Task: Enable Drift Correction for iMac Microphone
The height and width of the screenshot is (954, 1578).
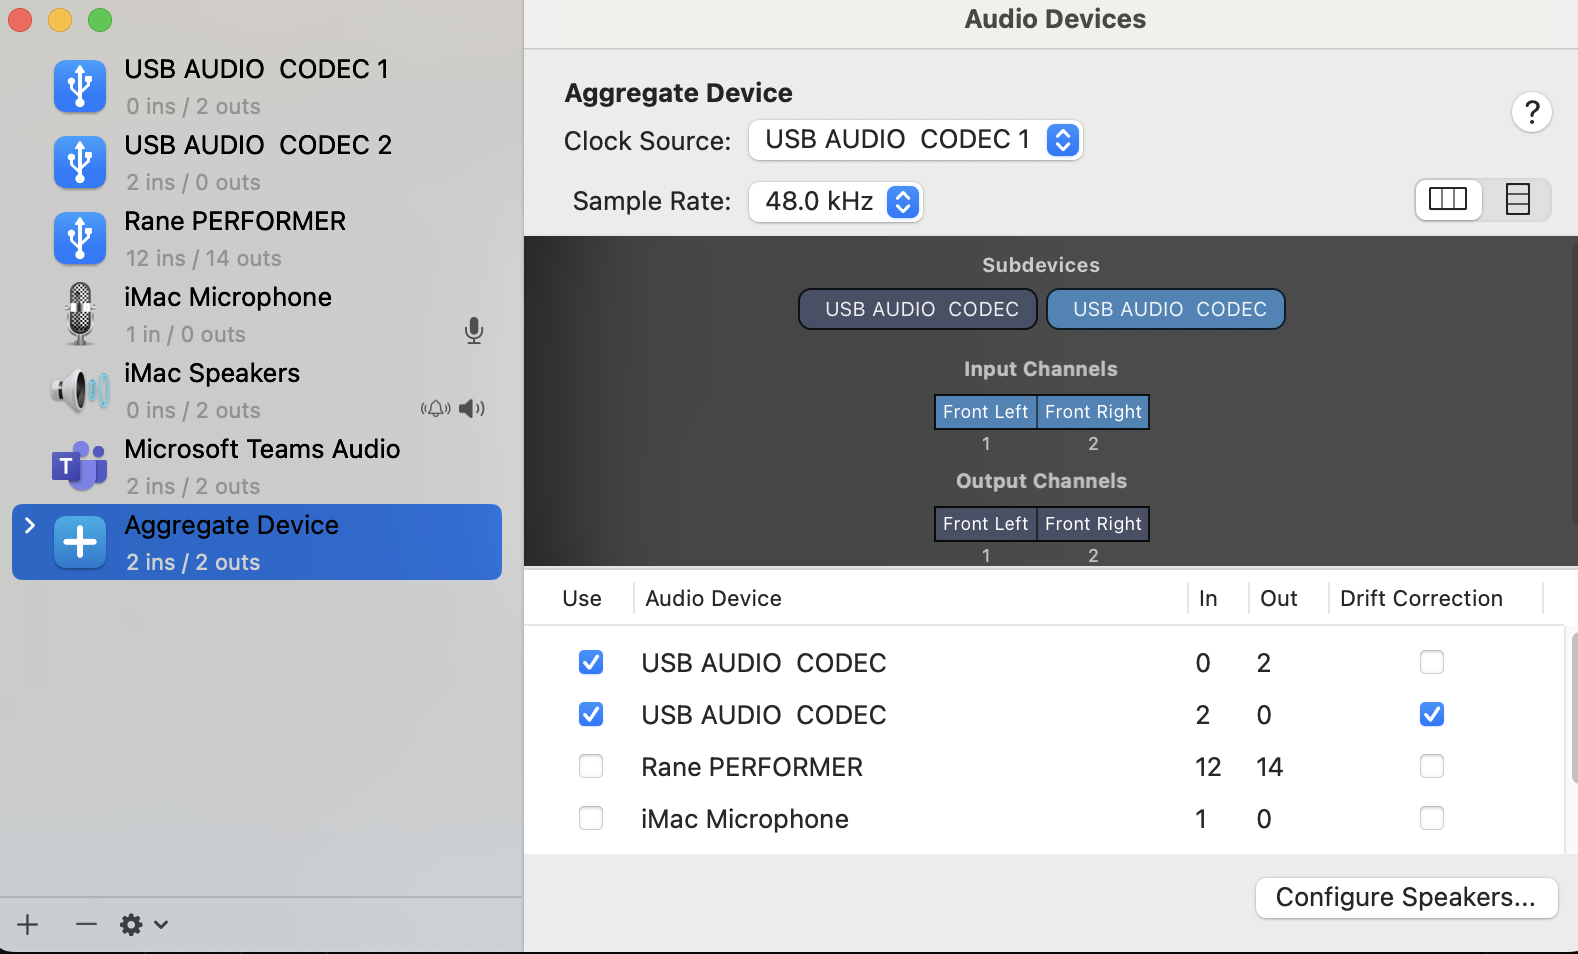Action: click(1432, 818)
